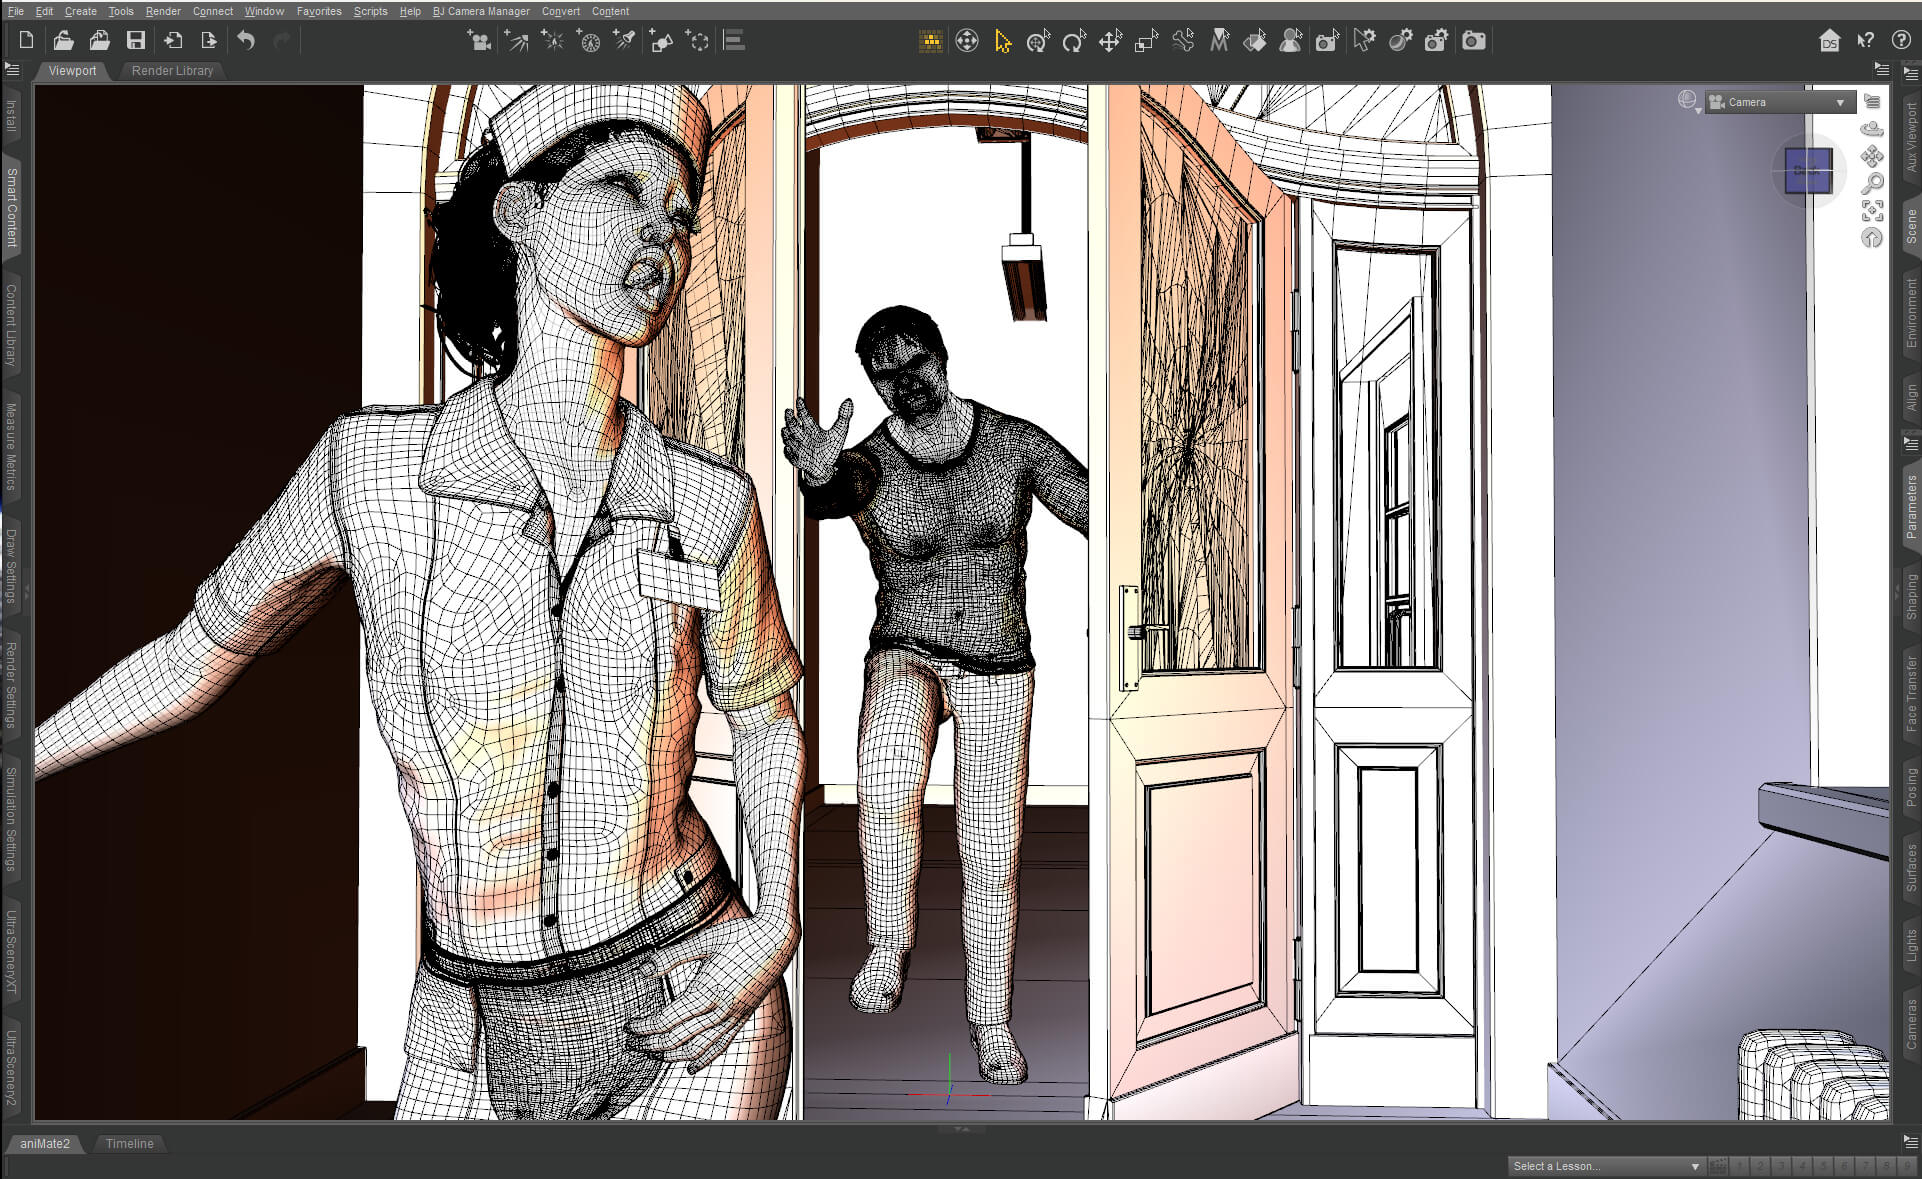Create a new camera from the toolbar

click(479, 41)
